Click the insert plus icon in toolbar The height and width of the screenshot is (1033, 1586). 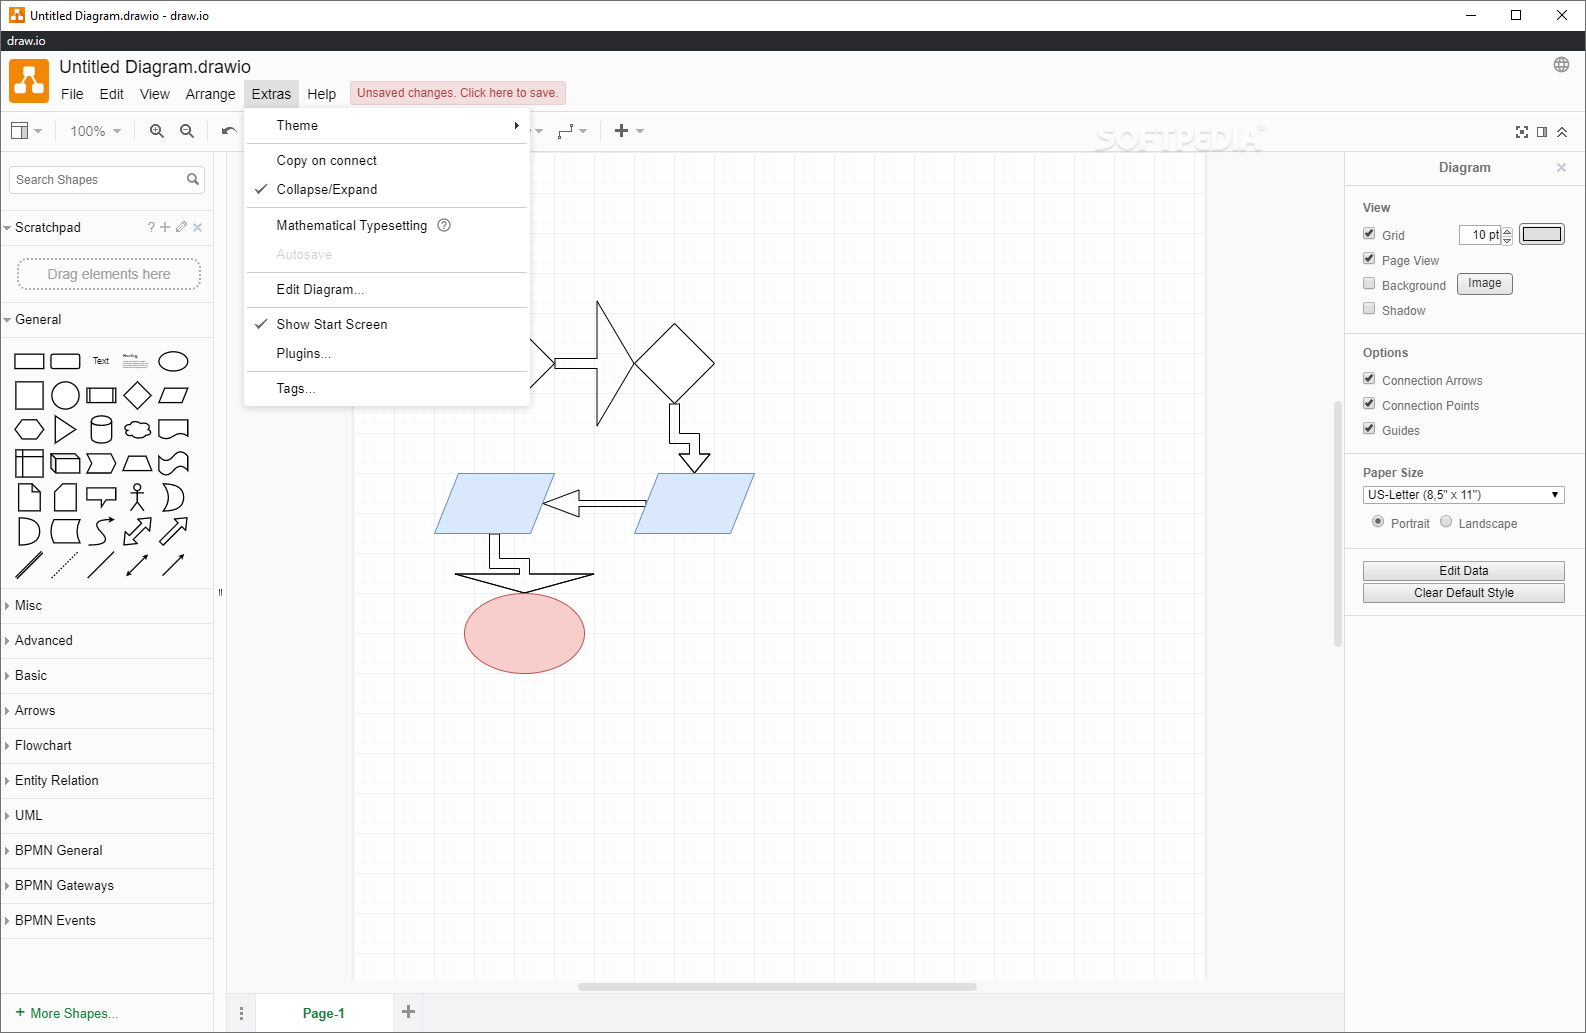[621, 131]
